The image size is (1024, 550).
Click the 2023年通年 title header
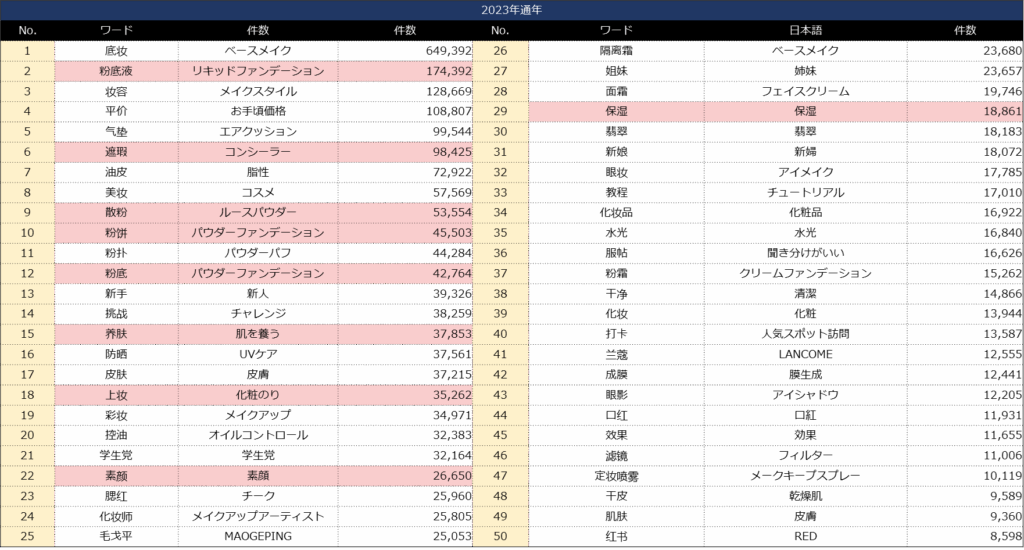512,10
